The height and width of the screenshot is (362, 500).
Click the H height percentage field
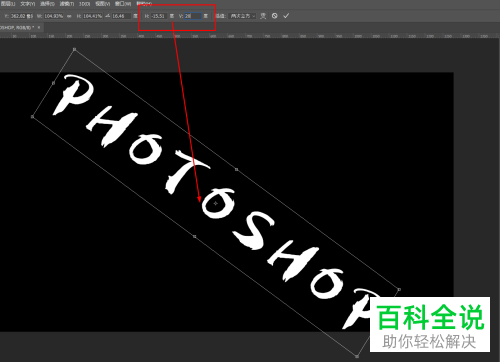(92, 16)
